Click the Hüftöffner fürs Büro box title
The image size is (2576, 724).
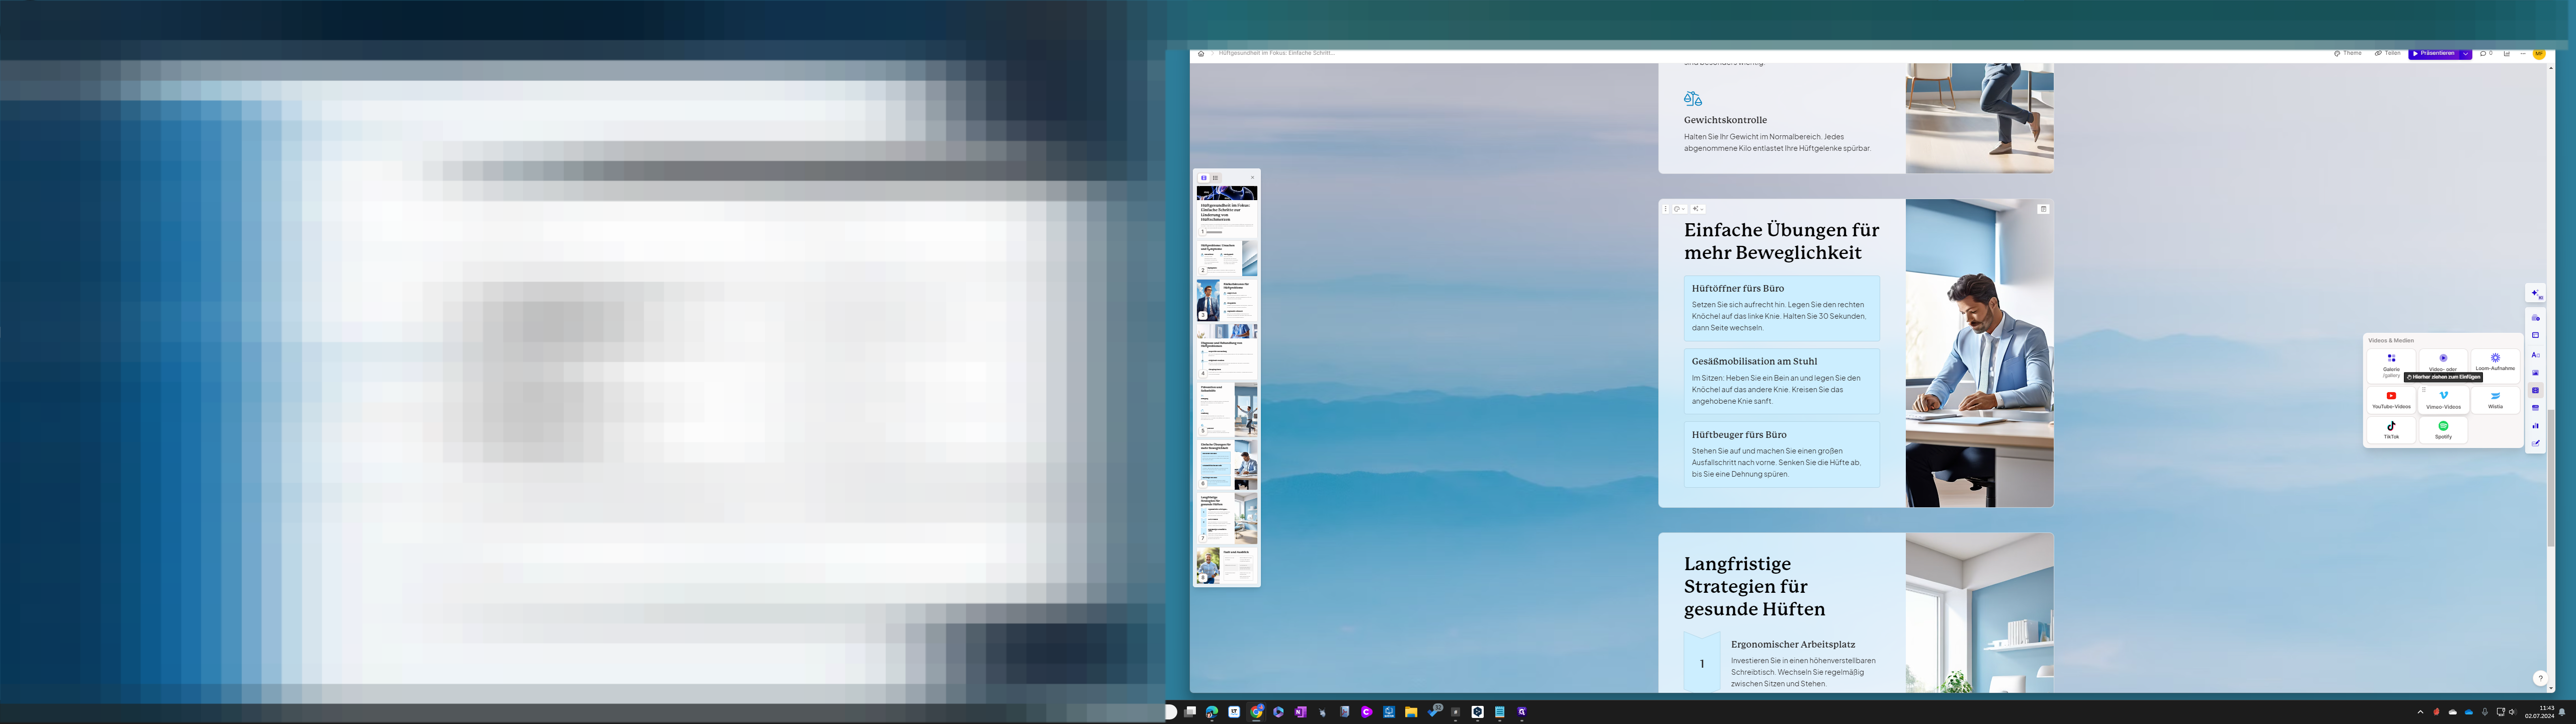pyautogui.click(x=1737, y=288)
